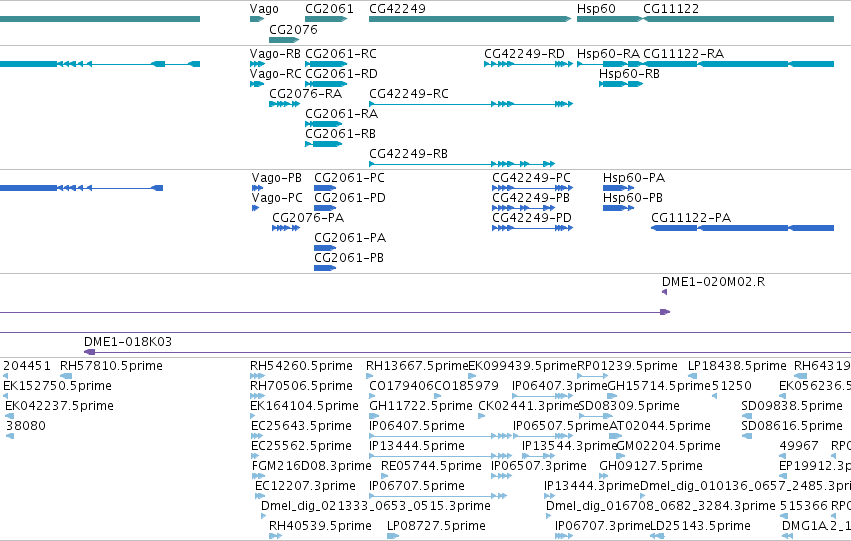Screen dimensions: 851x541
Task: Click protein CG42249-PB
Action: 531,198
